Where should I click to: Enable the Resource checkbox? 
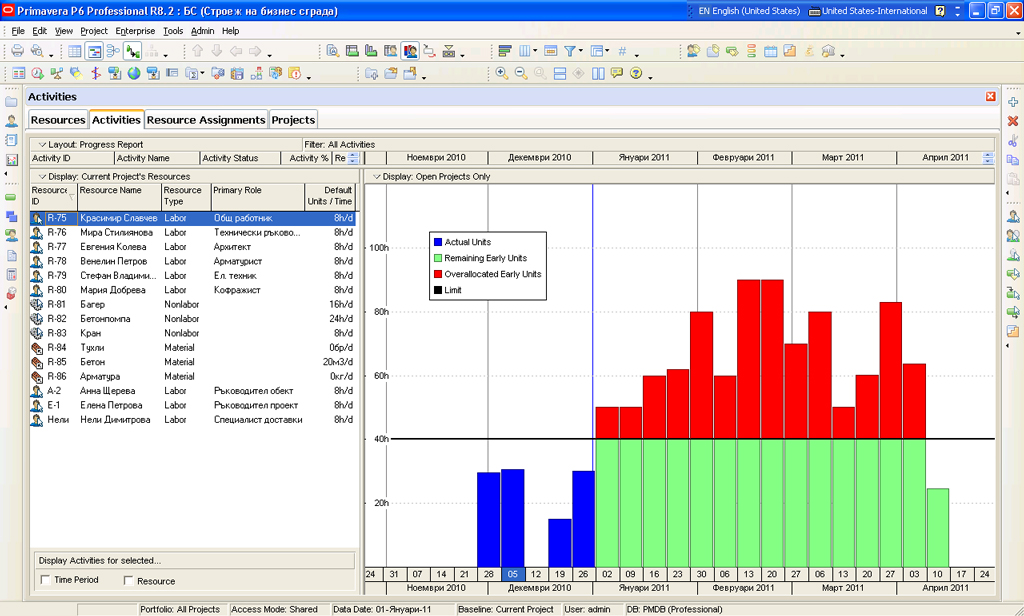[x=128, y=580]
